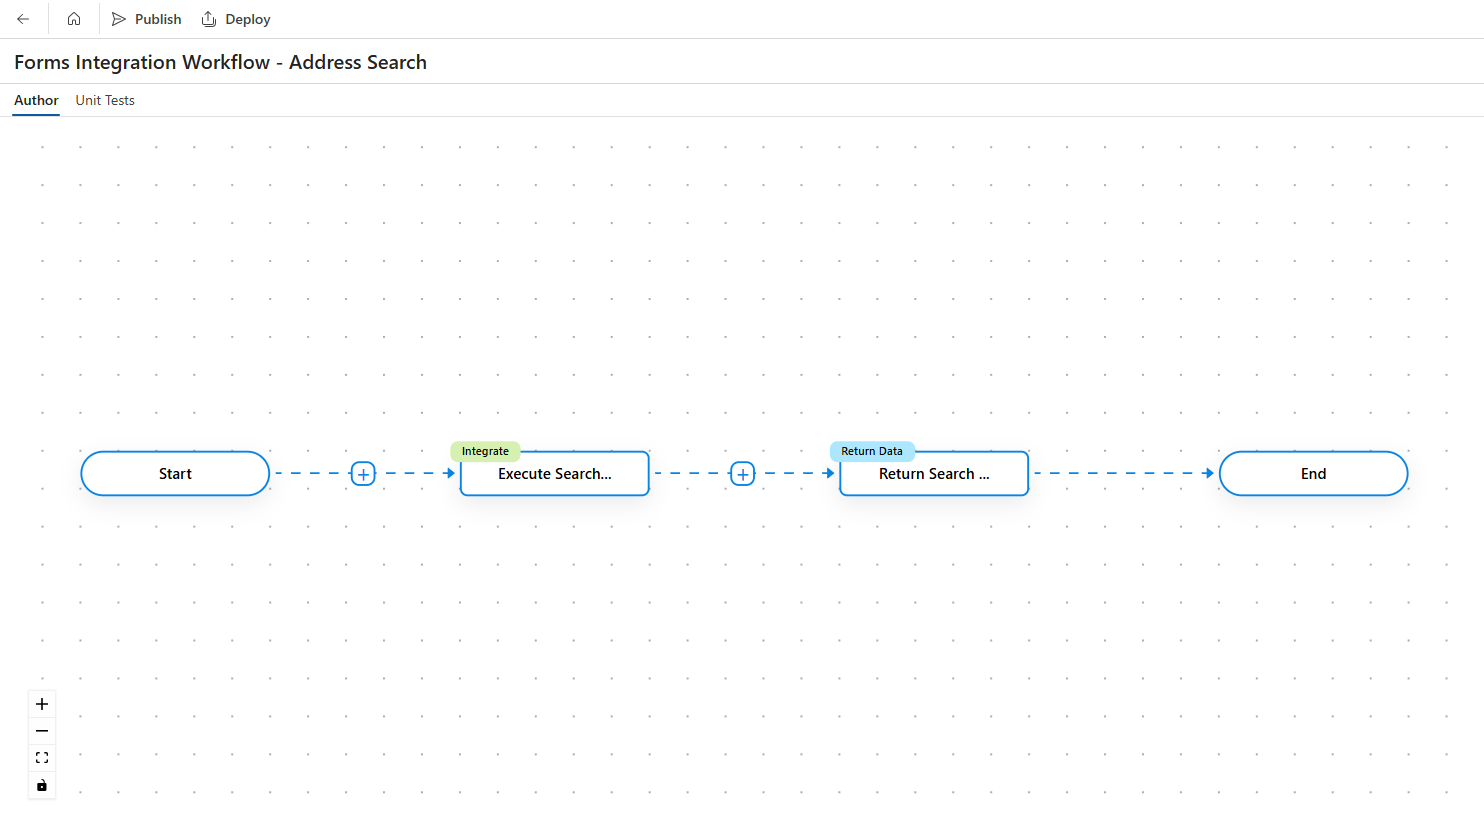The height and width of the screenshot is (821, 1484).
Task: Switch to the Author tab
Action: 36,100
